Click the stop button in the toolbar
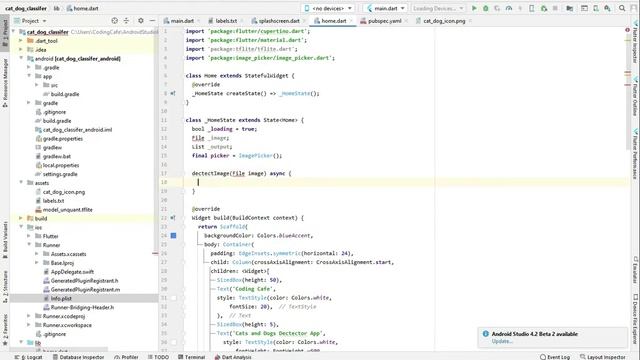Screen dimensions: 640x360 (x=555, y=8)
